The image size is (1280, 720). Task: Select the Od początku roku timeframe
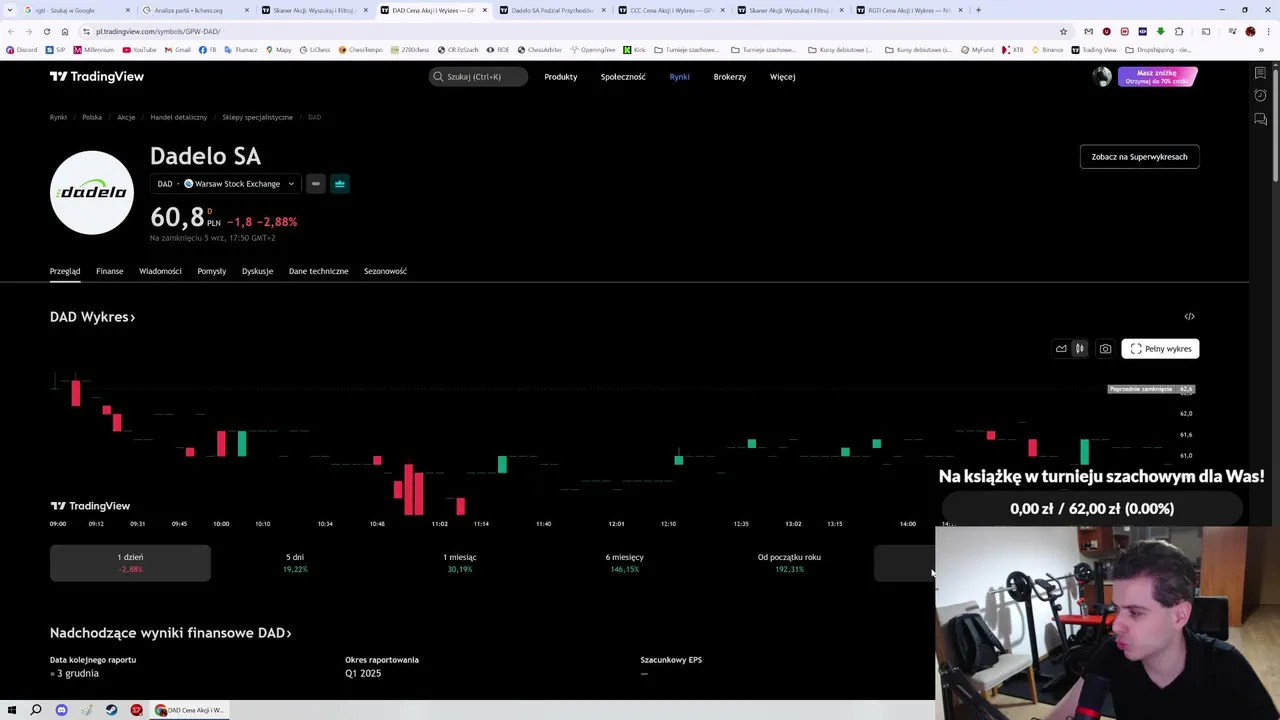(x=789, y=563)
